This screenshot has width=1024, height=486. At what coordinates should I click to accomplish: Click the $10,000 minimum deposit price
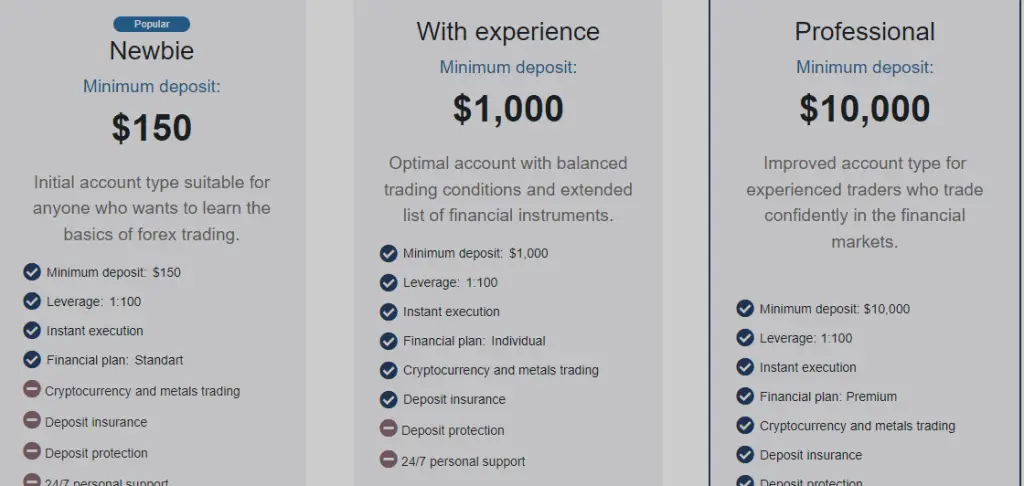(x=865, y=109)
